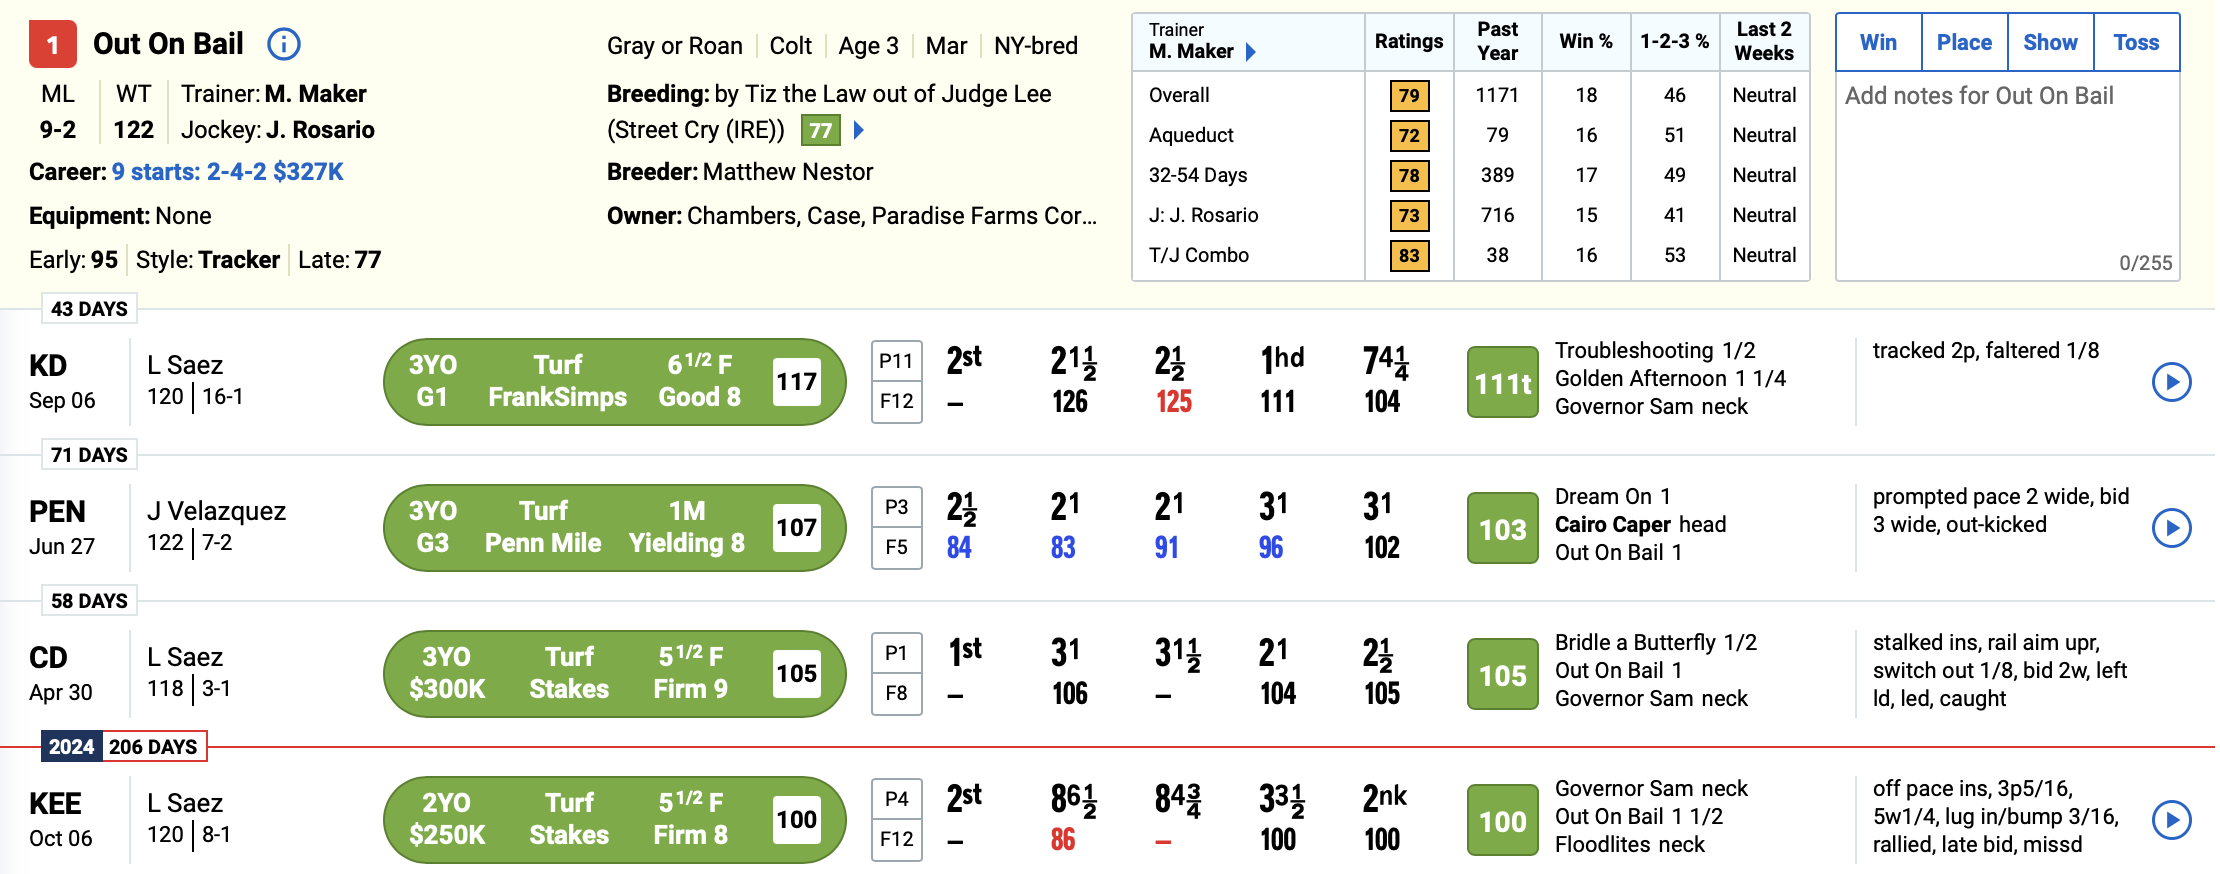Screen dimensions: 2220x874
Task: Select the Show pick tab
Action: [x=2050, y=43]
